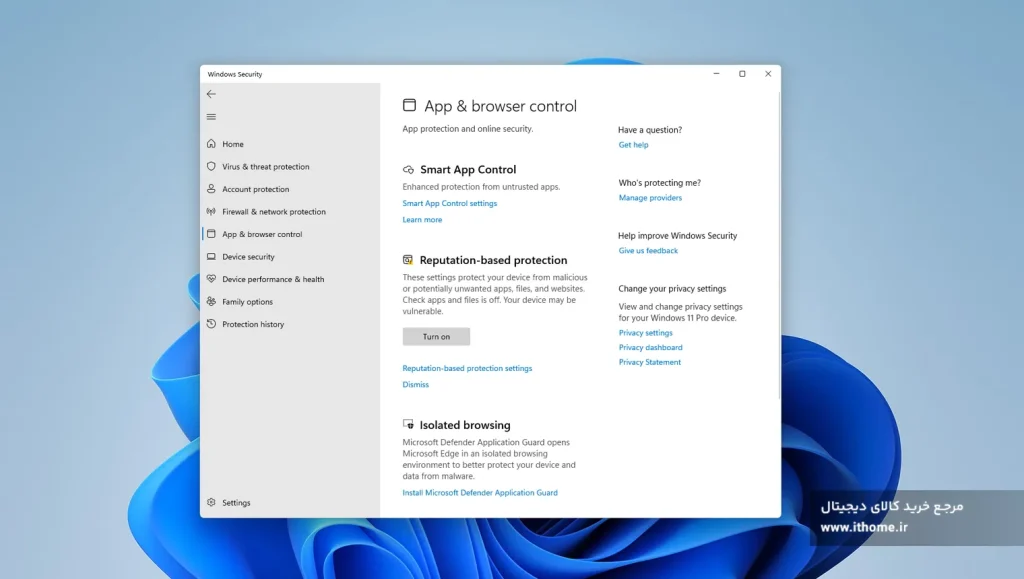This screenshot has width=1024, height=579.
Task: Open the Privacy Statement link
Action: (x=649, y=362)
